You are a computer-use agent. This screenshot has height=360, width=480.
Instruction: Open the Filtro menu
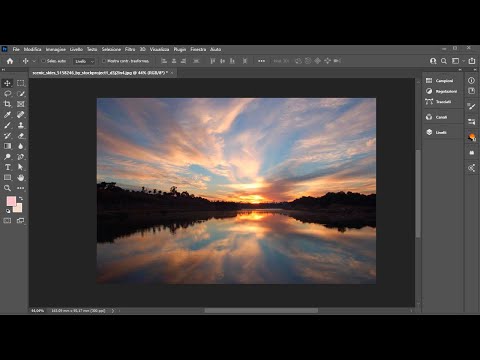130,49
